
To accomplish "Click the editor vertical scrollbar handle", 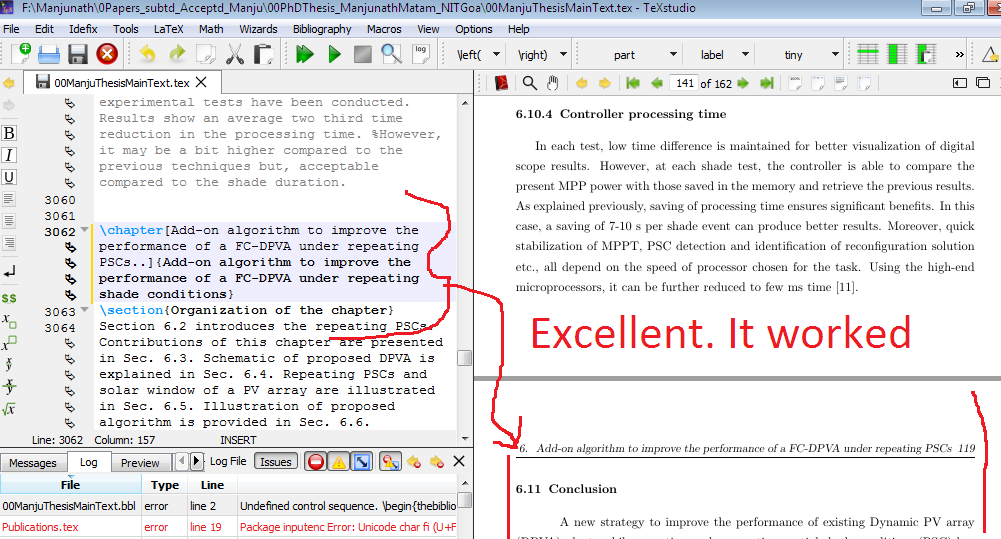I will tap(465, 358).
